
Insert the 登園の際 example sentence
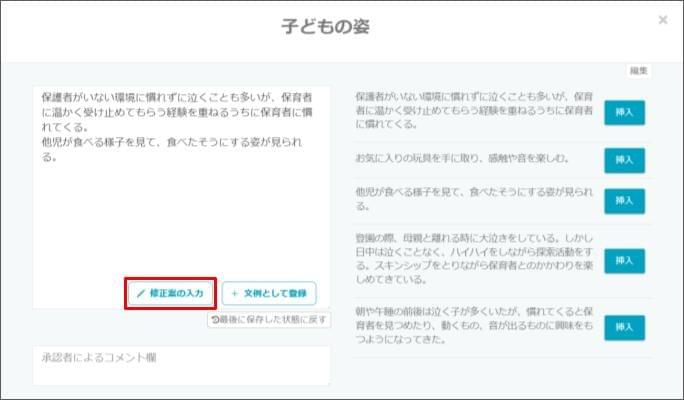[624, 260]
